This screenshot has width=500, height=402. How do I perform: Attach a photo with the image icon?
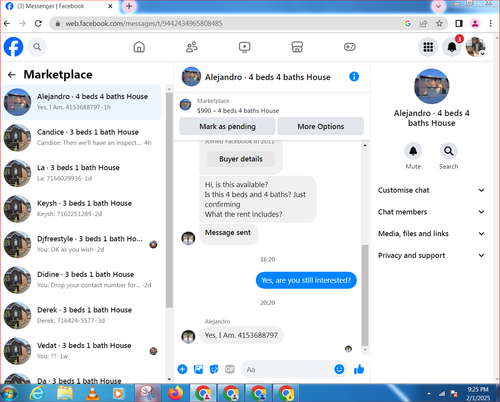[x=198, y=369]
